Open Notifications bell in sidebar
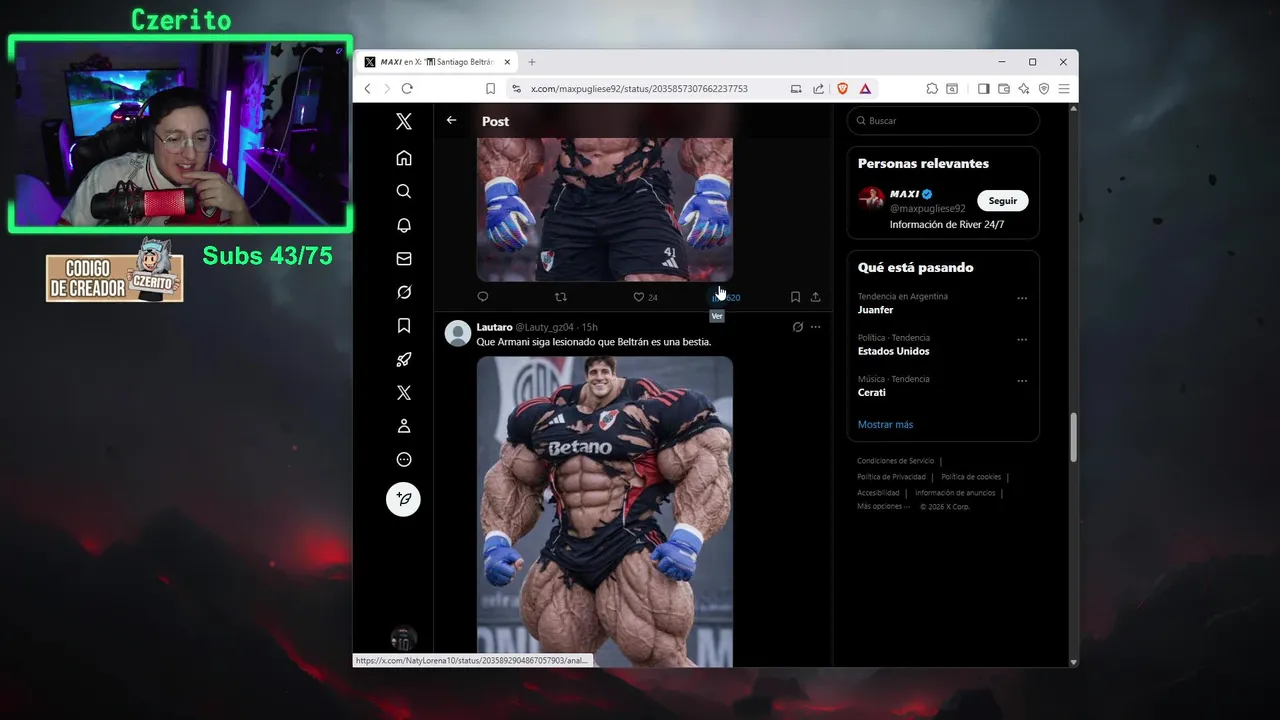This screenshot has height=720, width=1280. 404,225
